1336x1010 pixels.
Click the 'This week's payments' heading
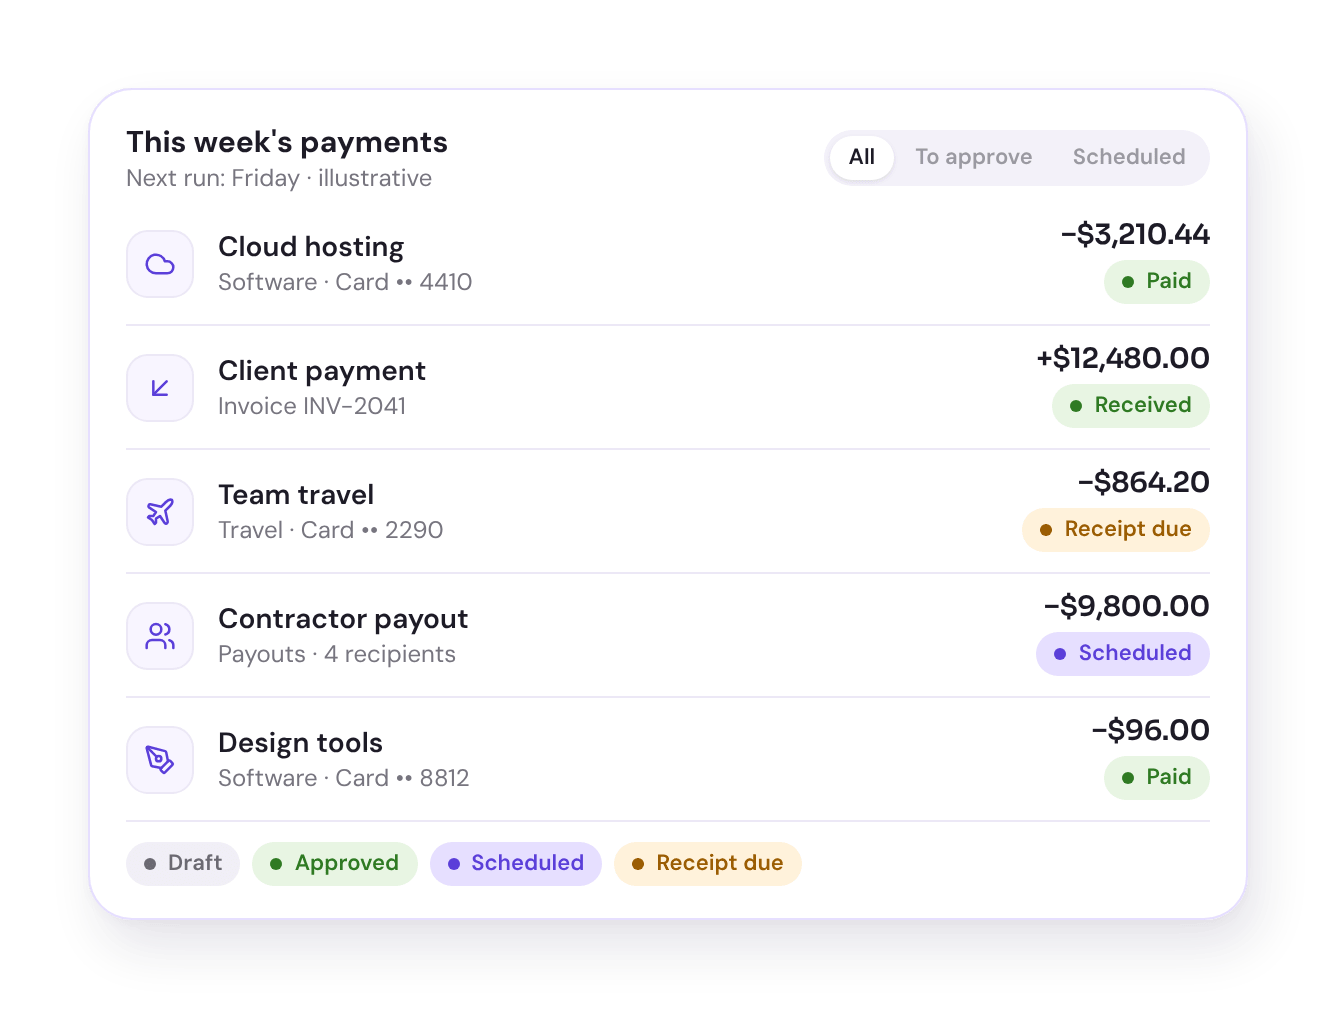pos(287,142)
